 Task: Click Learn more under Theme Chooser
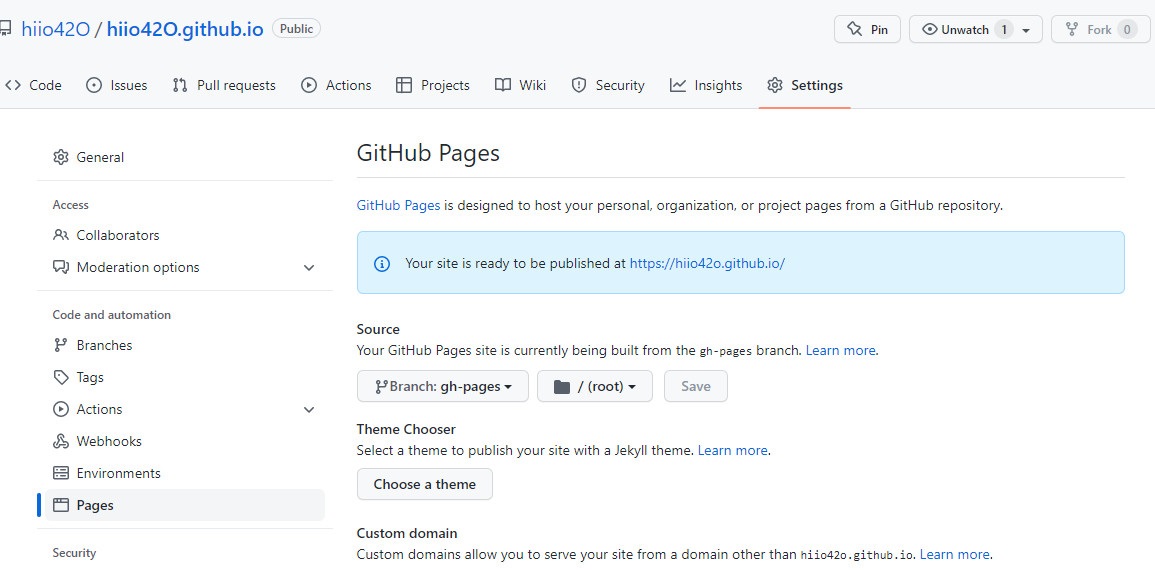click(x=732, y=450)
